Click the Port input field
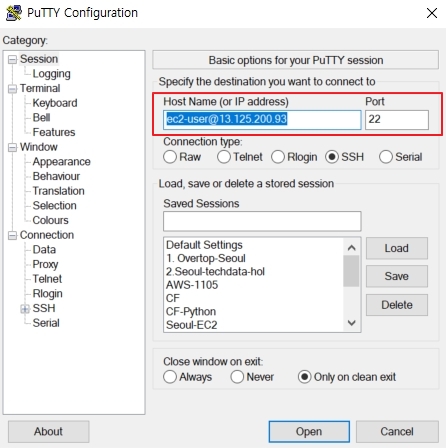This screenshot has height=448, width=446. pos(397,120)
